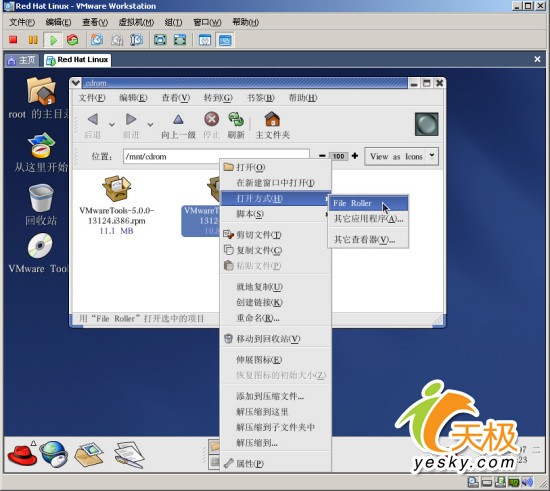This screenshot has height=491, width=550.
Task: Click the yellow Suspend icon in VMware toolbar
Action: (33, 40)
